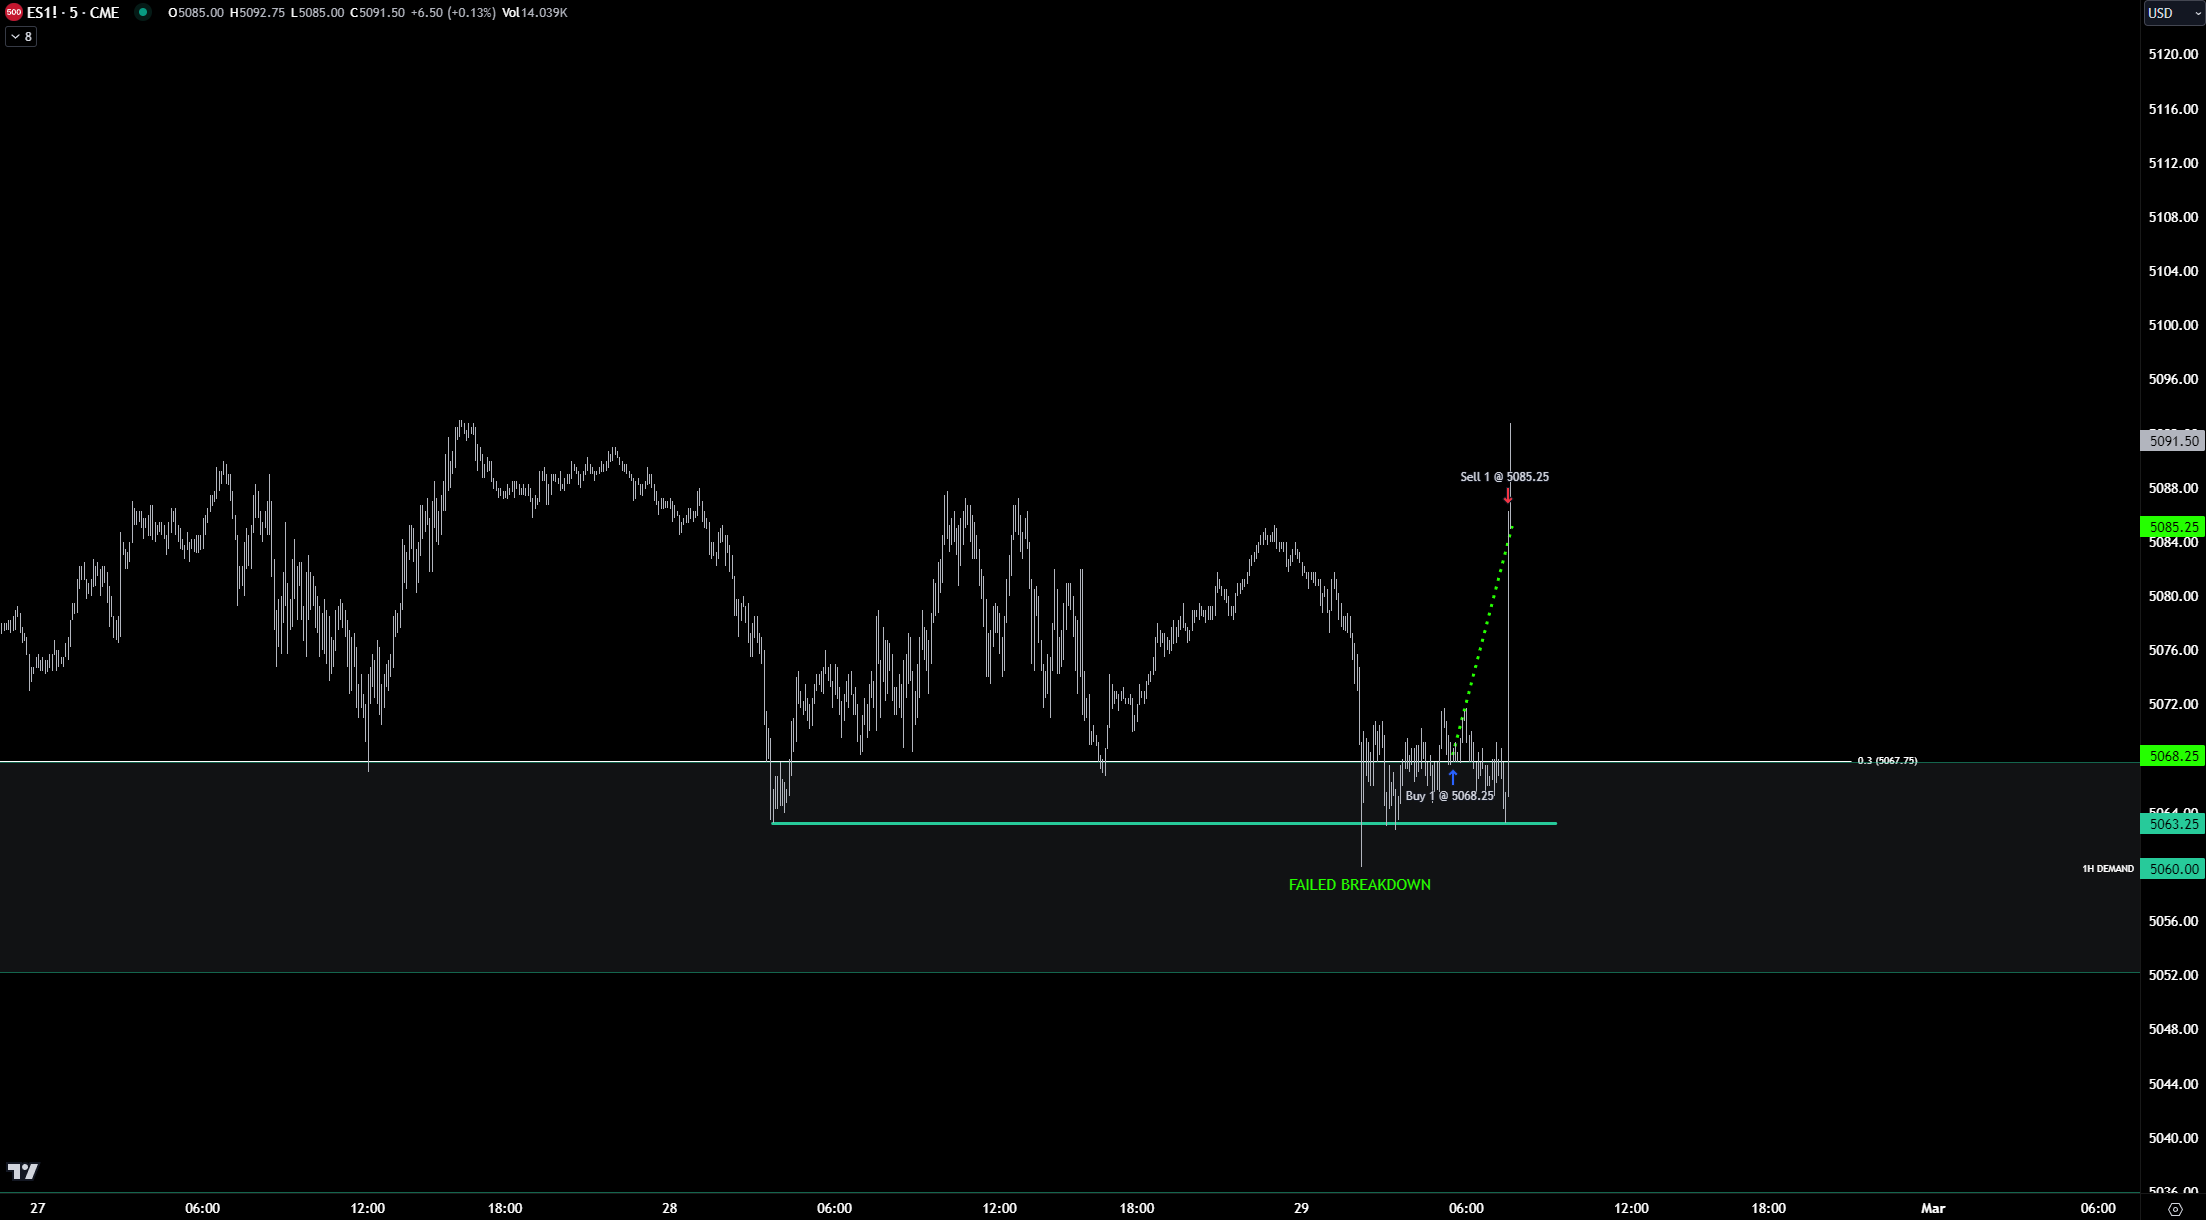Click the 1H DEMAND label
Screen dimensions: 2206x1220
click(2107, 869)
